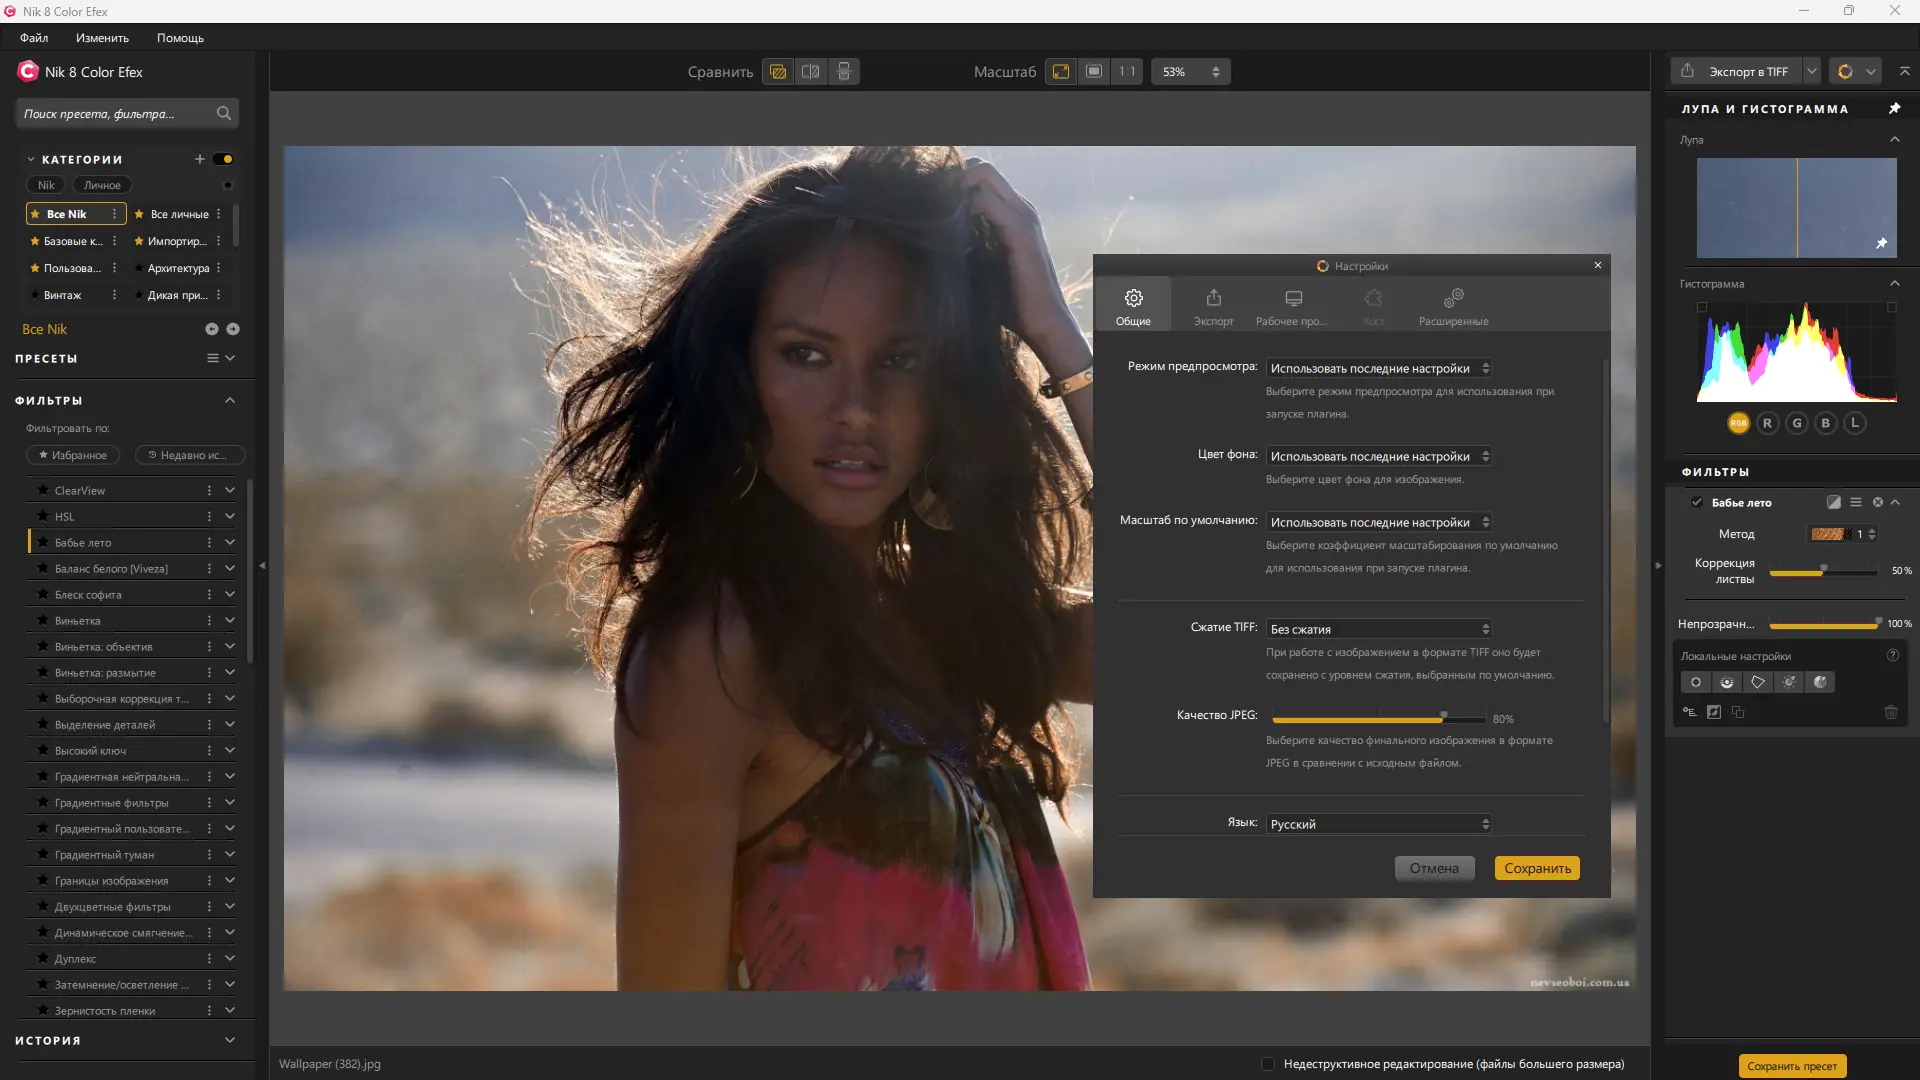Enable non-destructive editing checkbox
The width and height of the screenshot is (1920, 1080).
[x=1268, y=1064]
